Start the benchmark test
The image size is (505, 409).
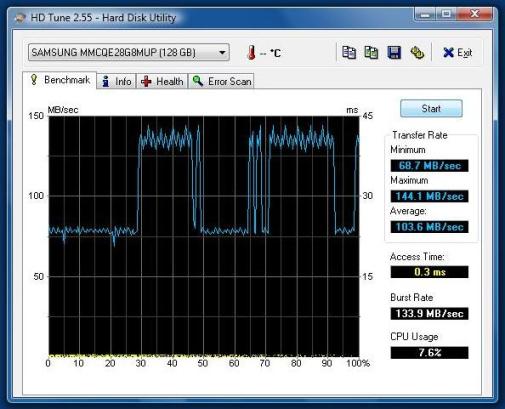(x=431, y=108)
